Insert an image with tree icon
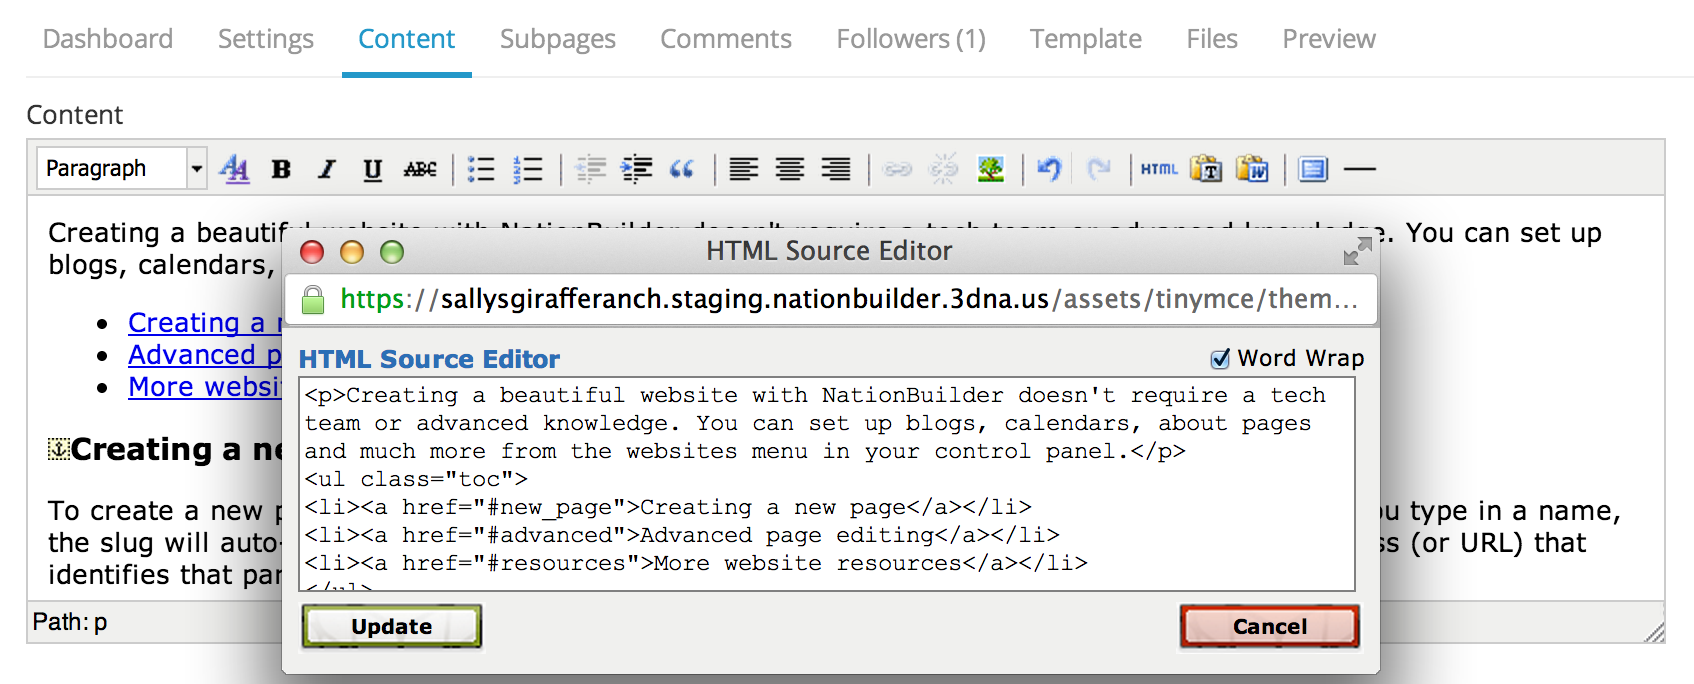The width and height of the screenshot is (1694, 684). (x=990, y=169)
